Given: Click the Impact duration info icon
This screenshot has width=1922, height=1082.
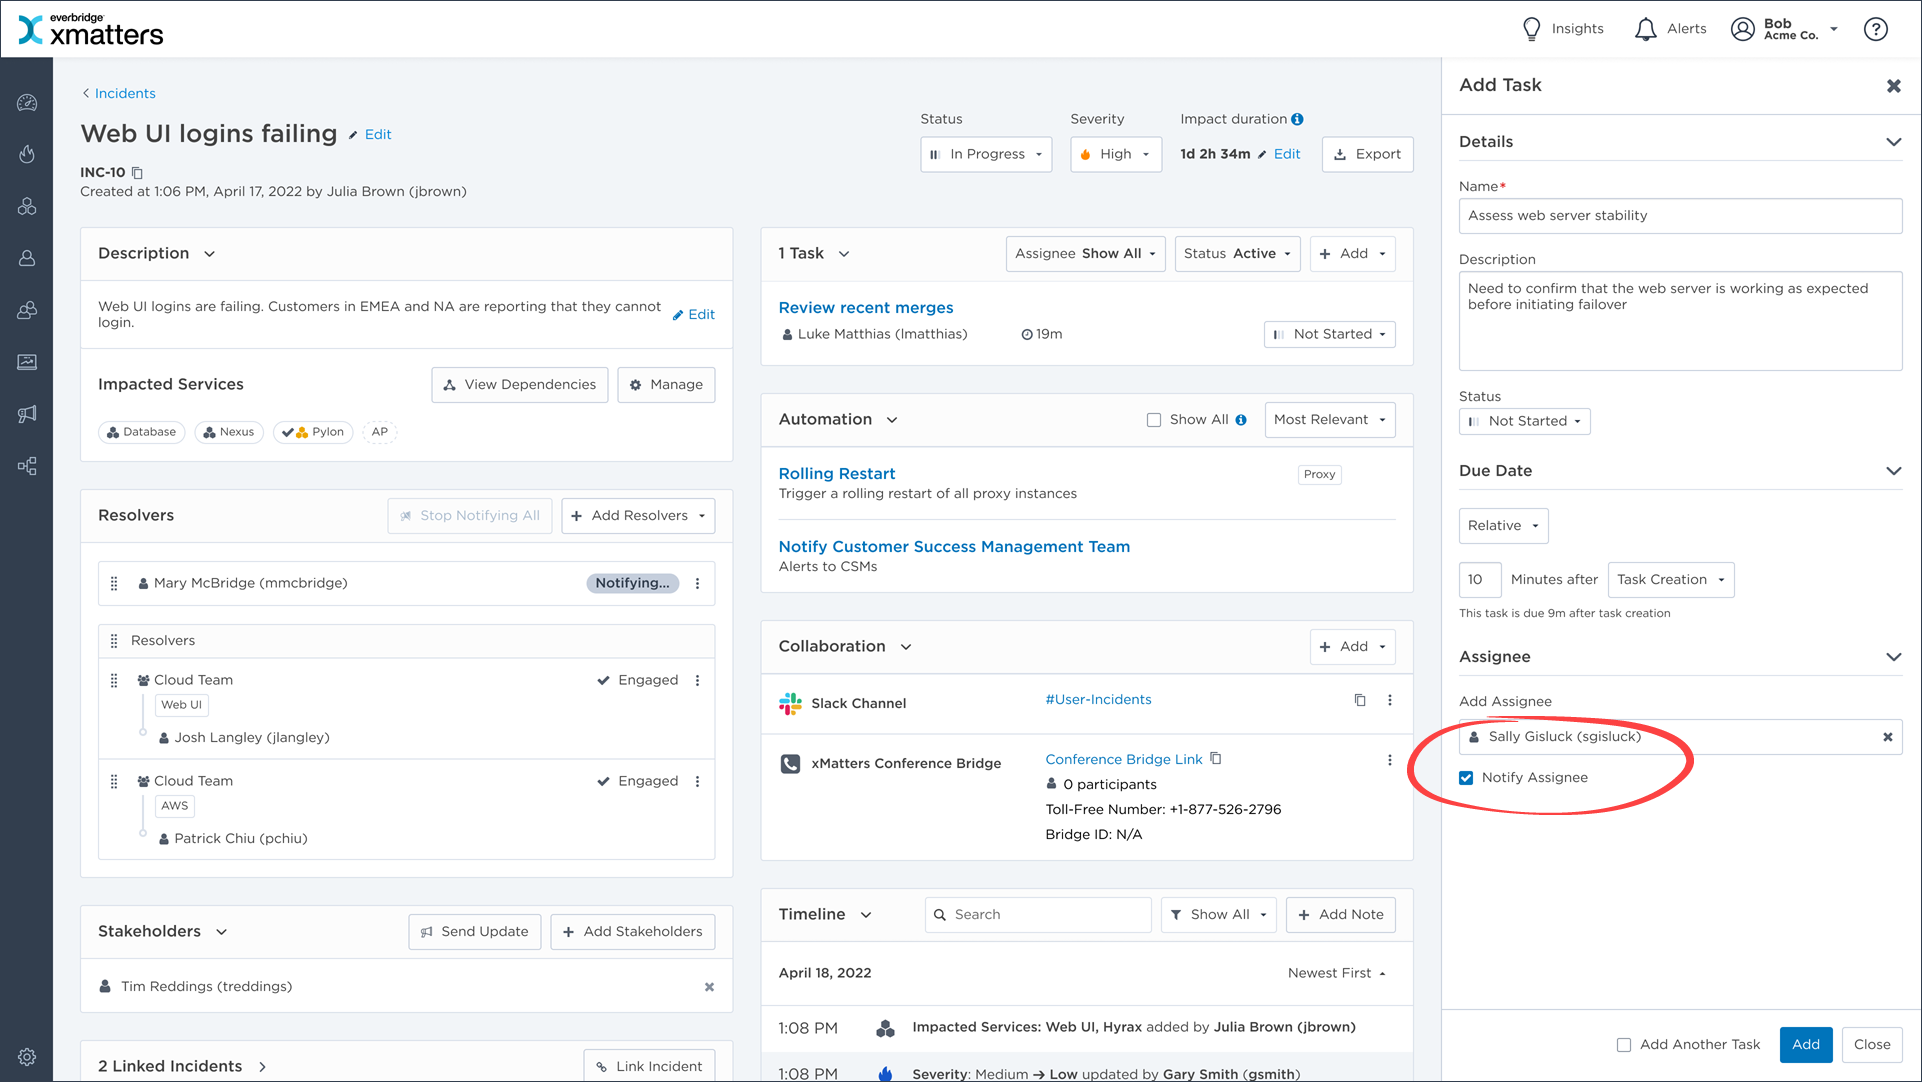Looking at the screenshot, I should tap(1297, 119).
